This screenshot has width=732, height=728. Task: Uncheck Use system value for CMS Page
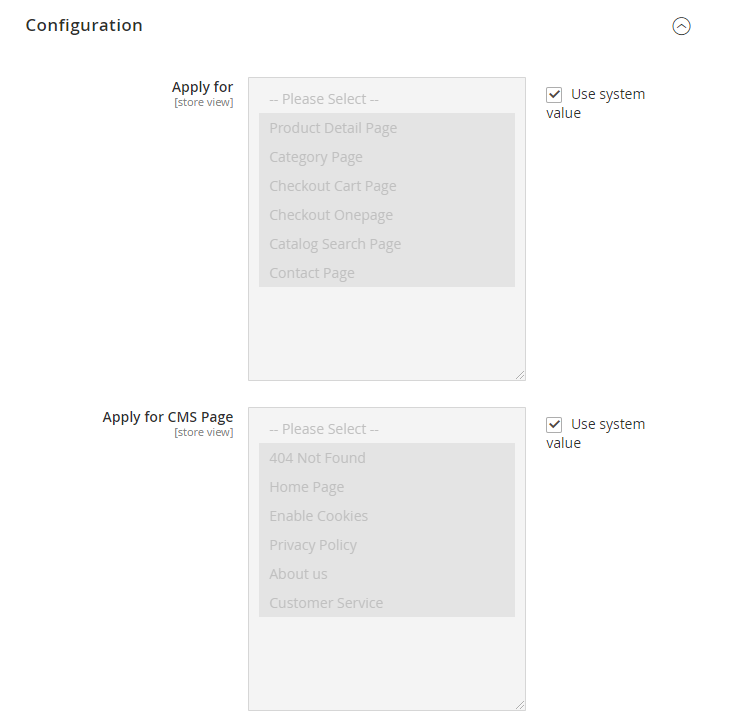coord(554,425)
